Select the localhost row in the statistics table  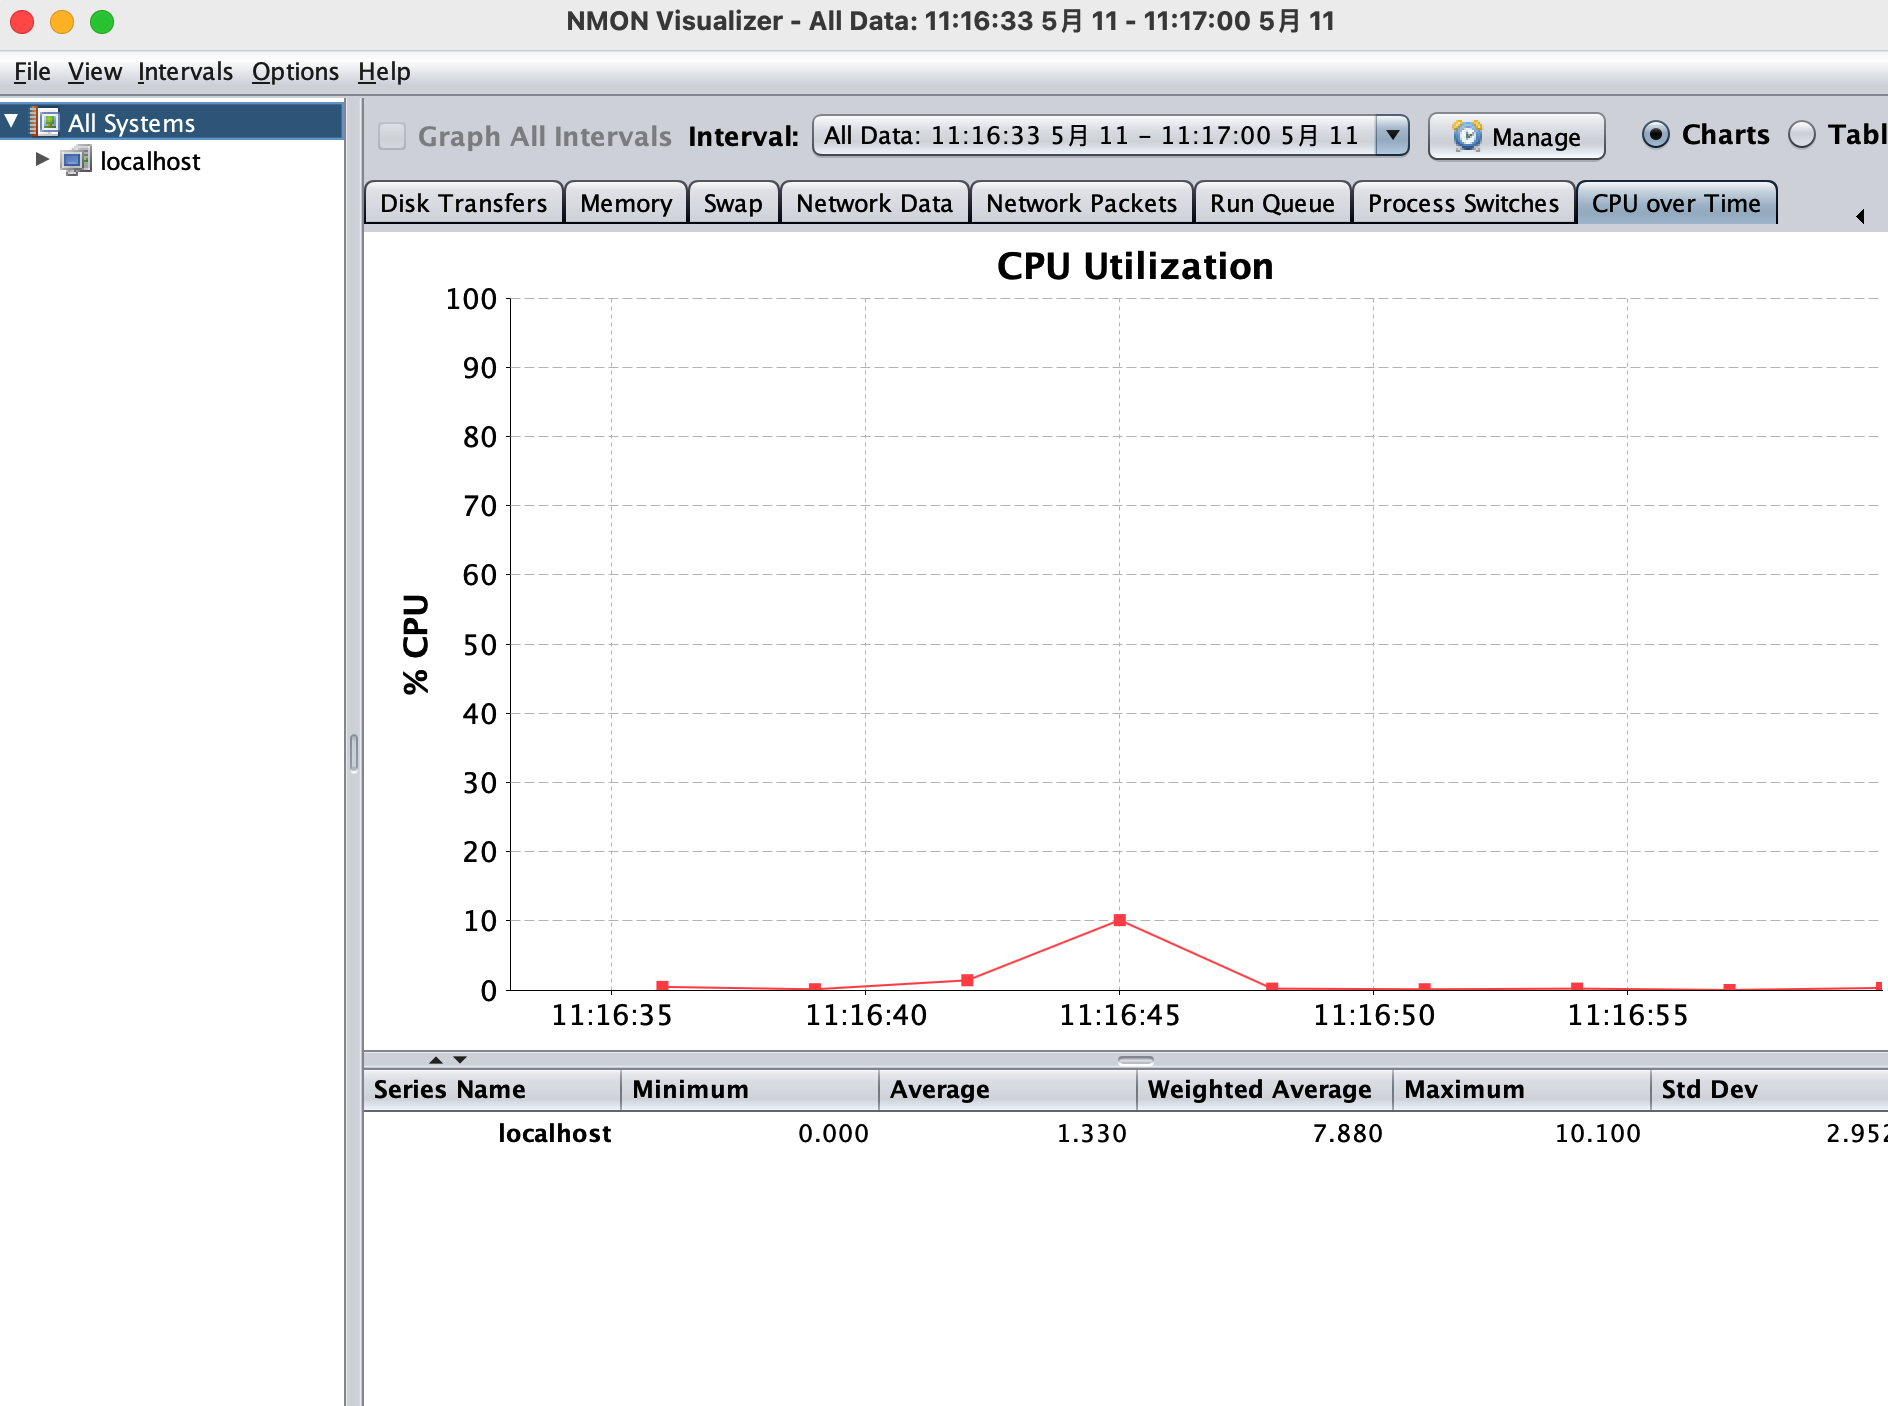[x=556, y=1133]
